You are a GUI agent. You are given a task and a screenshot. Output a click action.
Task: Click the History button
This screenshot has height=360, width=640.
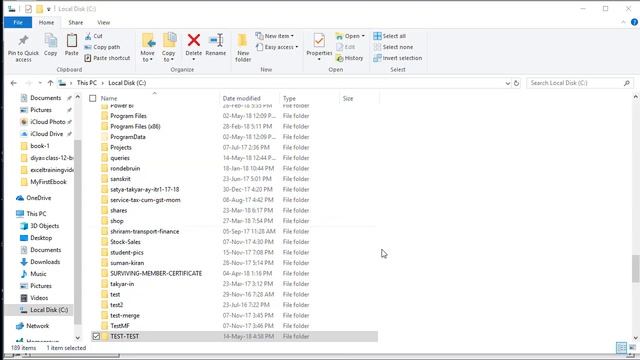(349, 58)
